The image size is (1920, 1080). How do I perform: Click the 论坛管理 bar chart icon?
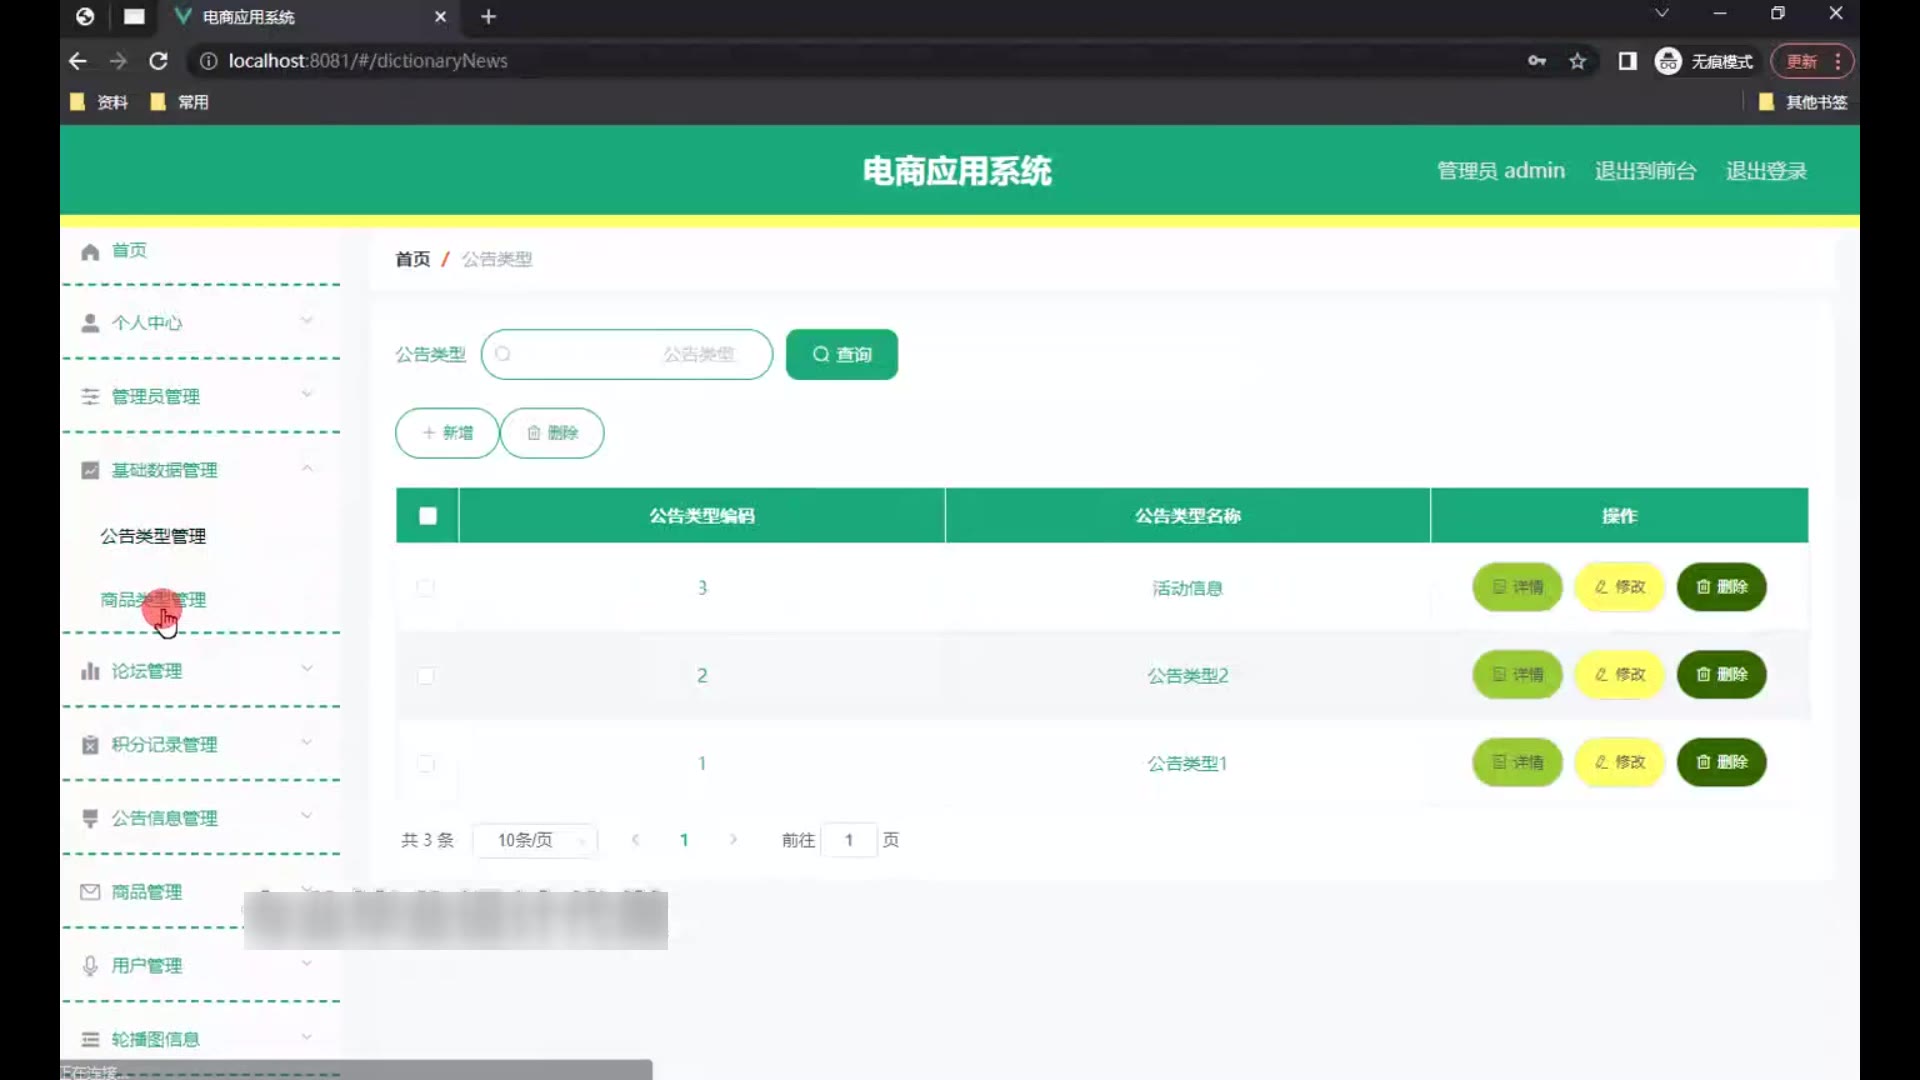pos(90,671)
